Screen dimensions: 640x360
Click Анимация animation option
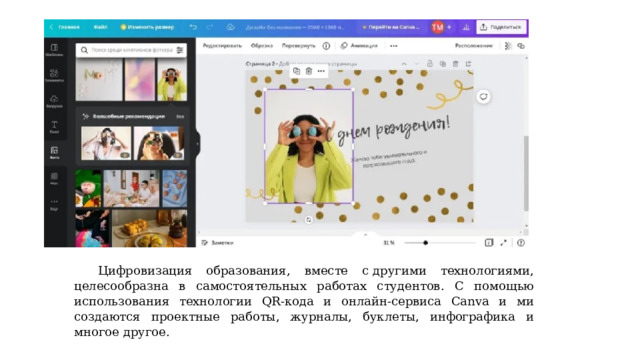(x=359, y=46)
